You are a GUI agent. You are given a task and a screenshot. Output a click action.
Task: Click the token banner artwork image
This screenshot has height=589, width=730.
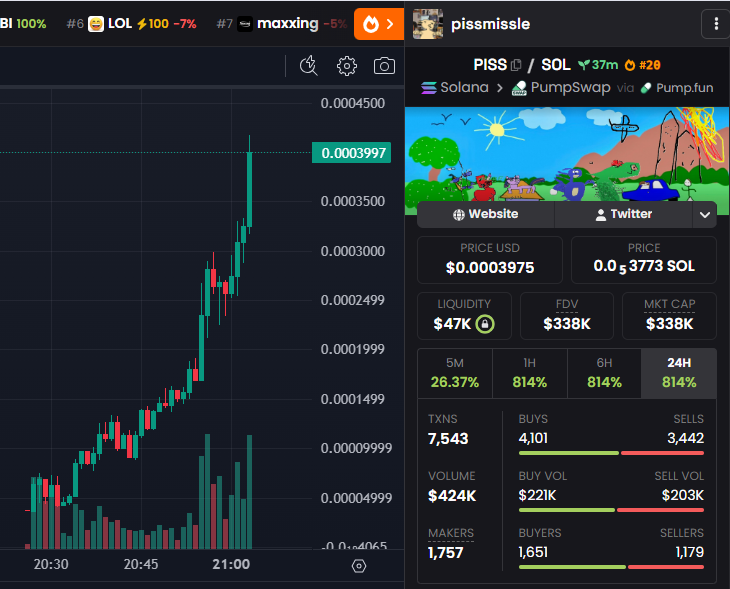pyautogui.click(x=567, y=155)
